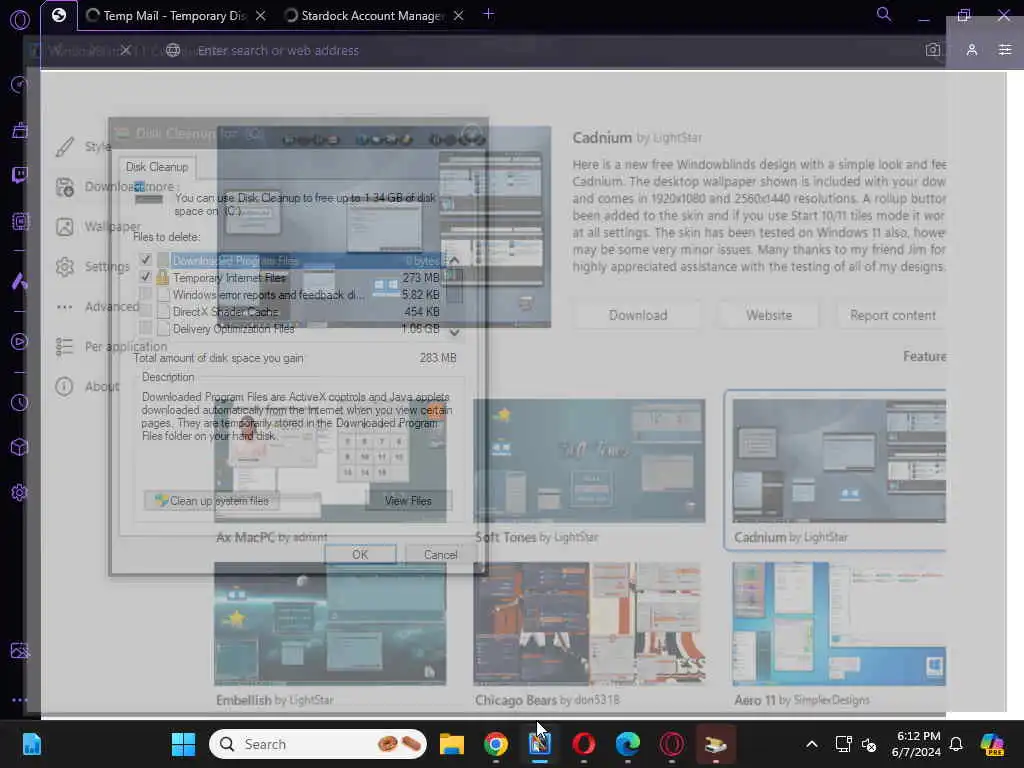Open the clock showing 6:12 PM

point(916,744)
